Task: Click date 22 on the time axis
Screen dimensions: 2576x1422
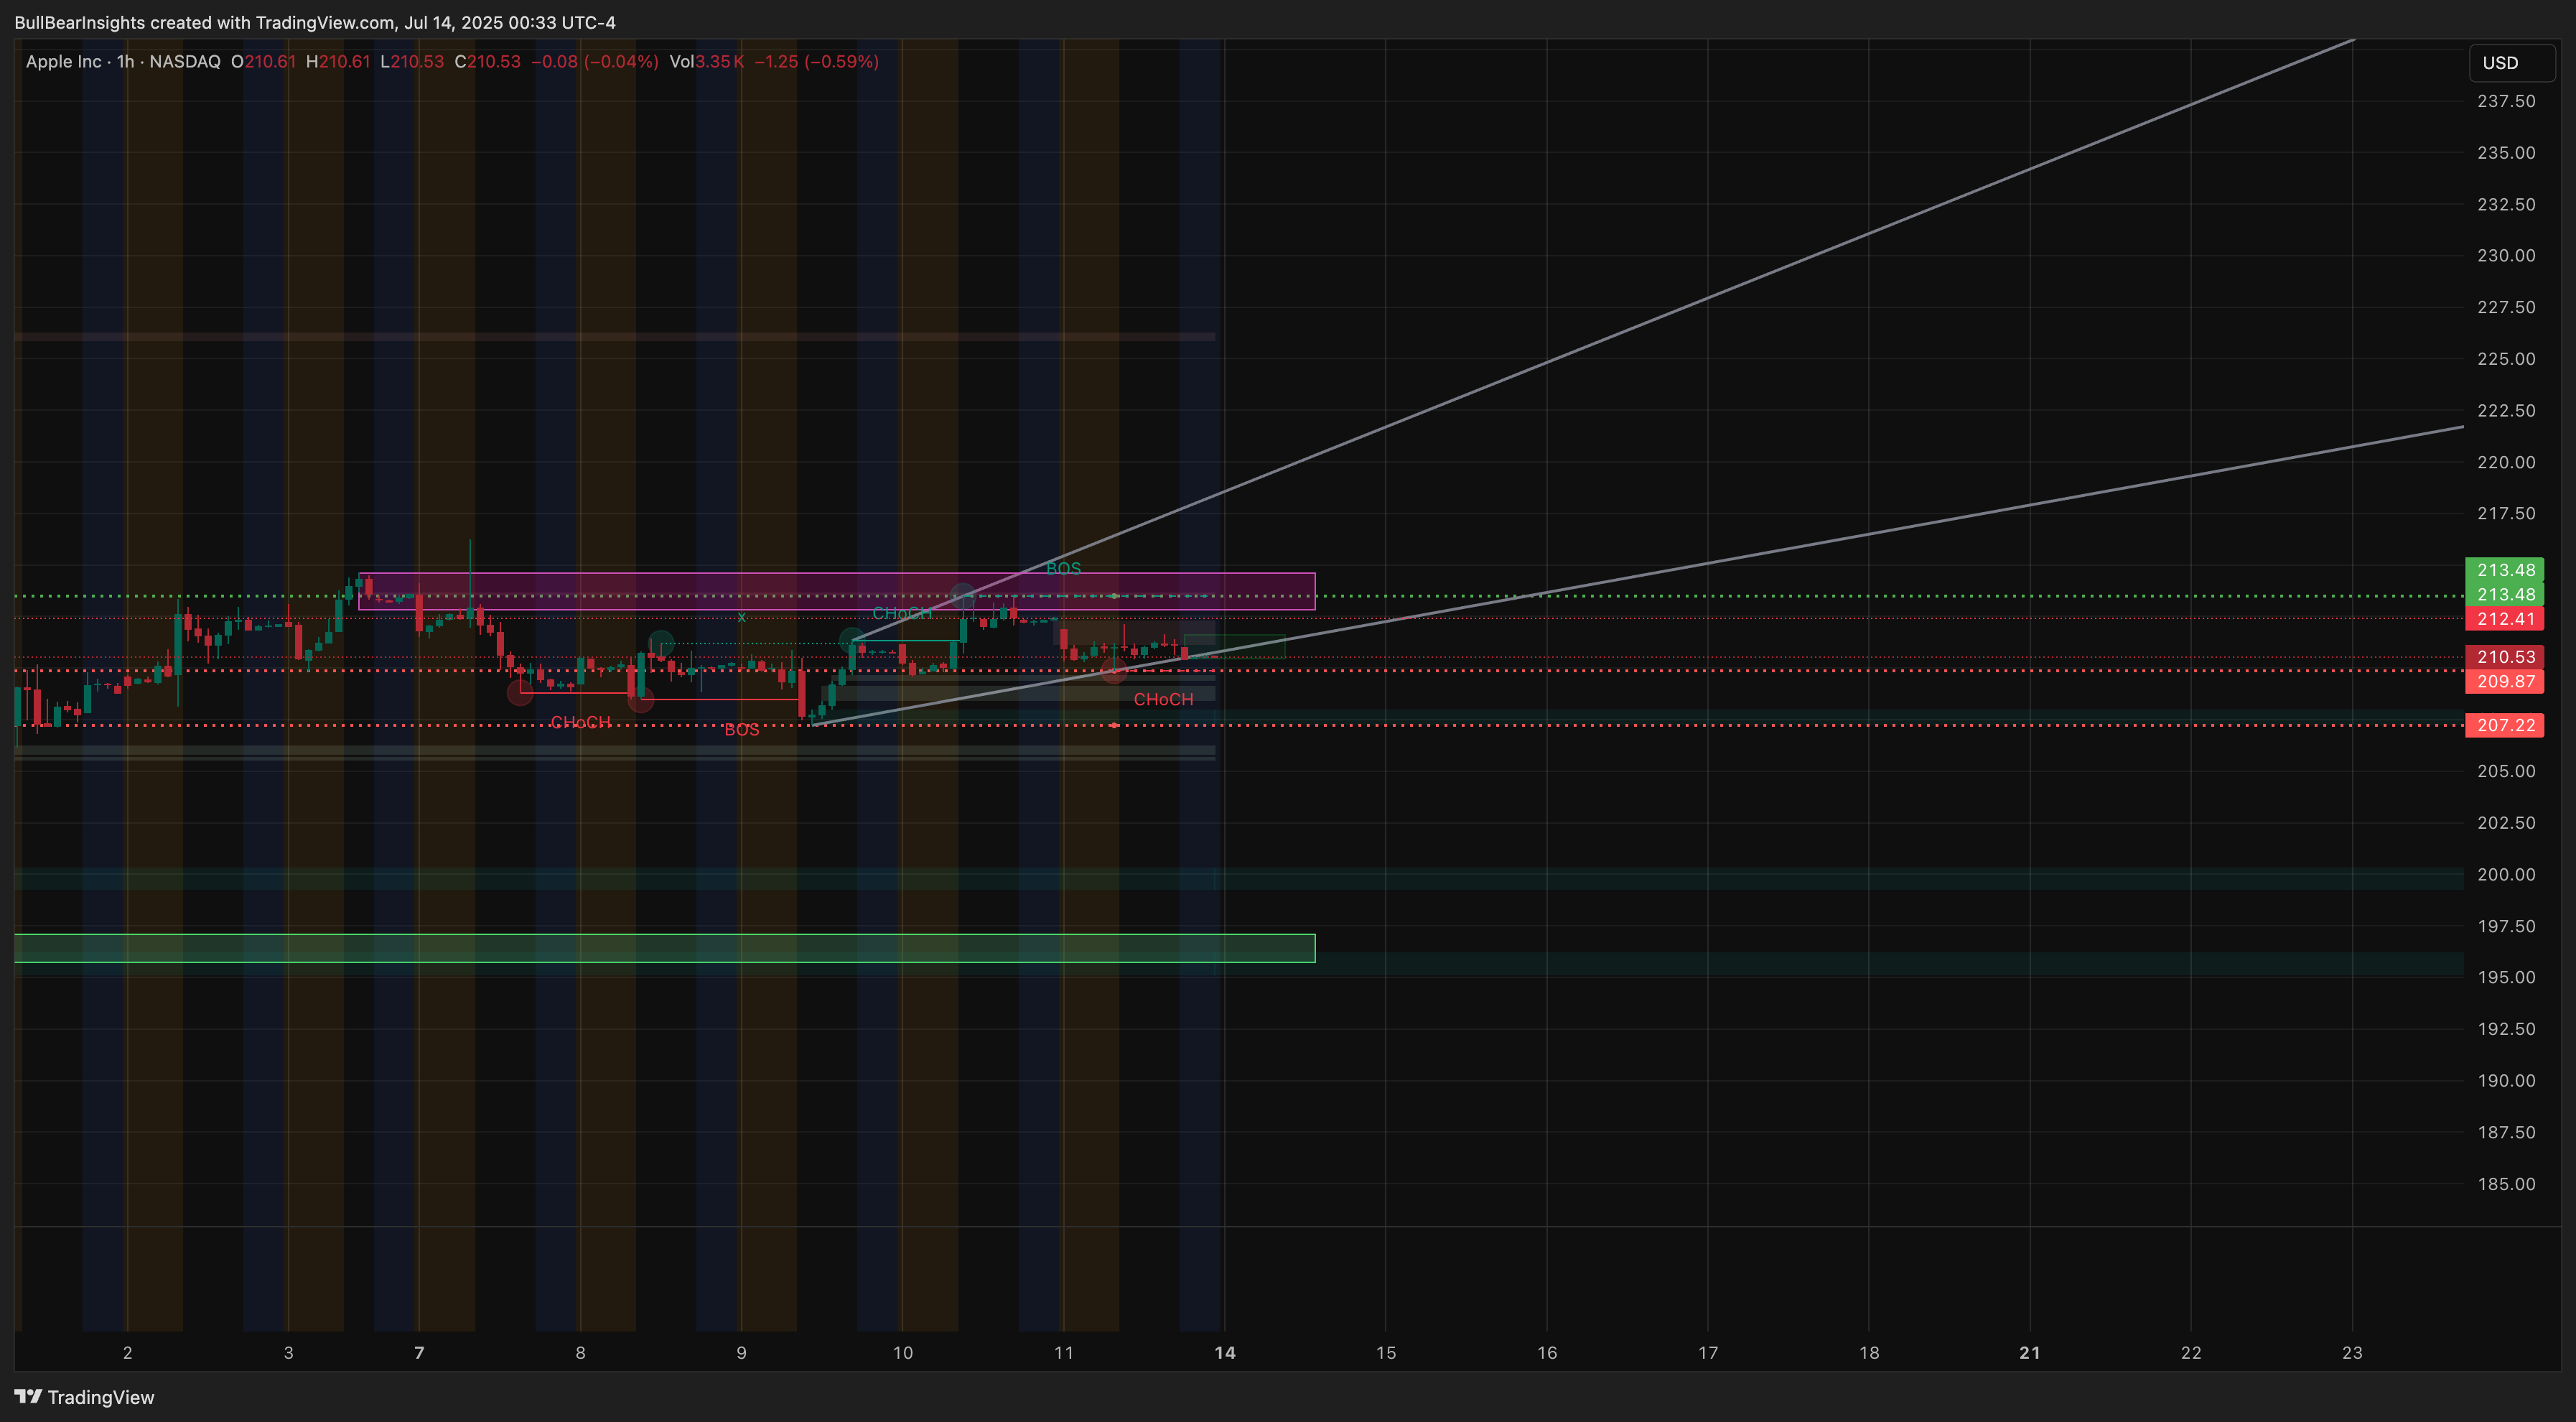Action: [2190, 1353]
